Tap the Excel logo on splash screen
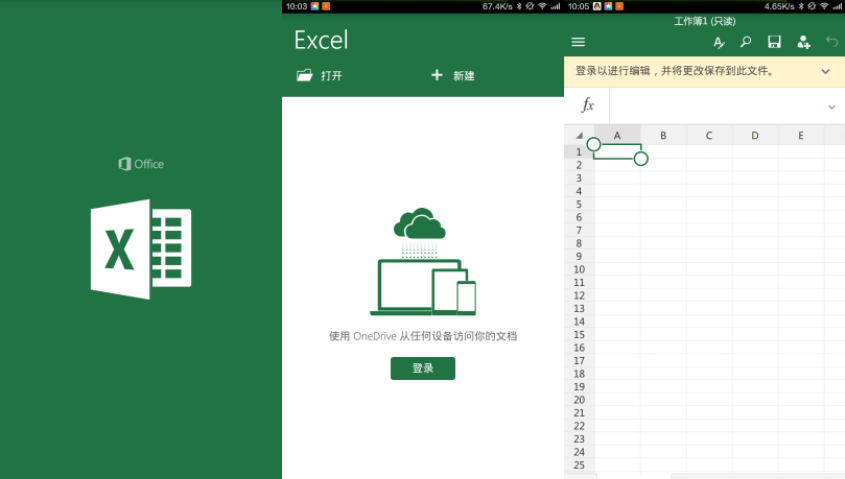 141,249
